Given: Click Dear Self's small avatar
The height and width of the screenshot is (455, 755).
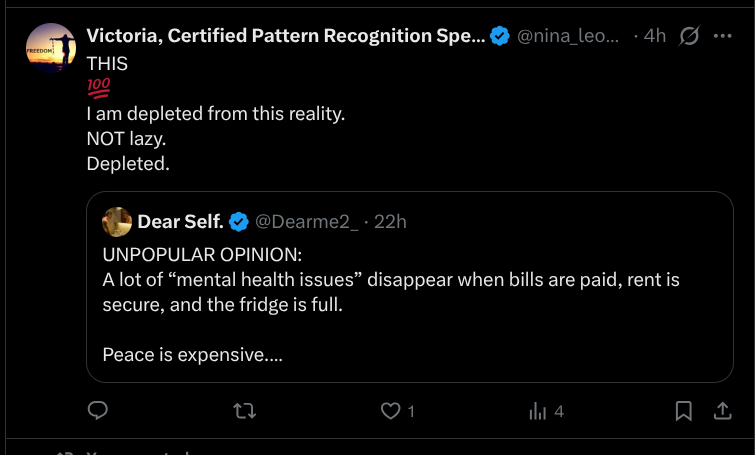Looking at the screenshot, I should click(117, 221).
